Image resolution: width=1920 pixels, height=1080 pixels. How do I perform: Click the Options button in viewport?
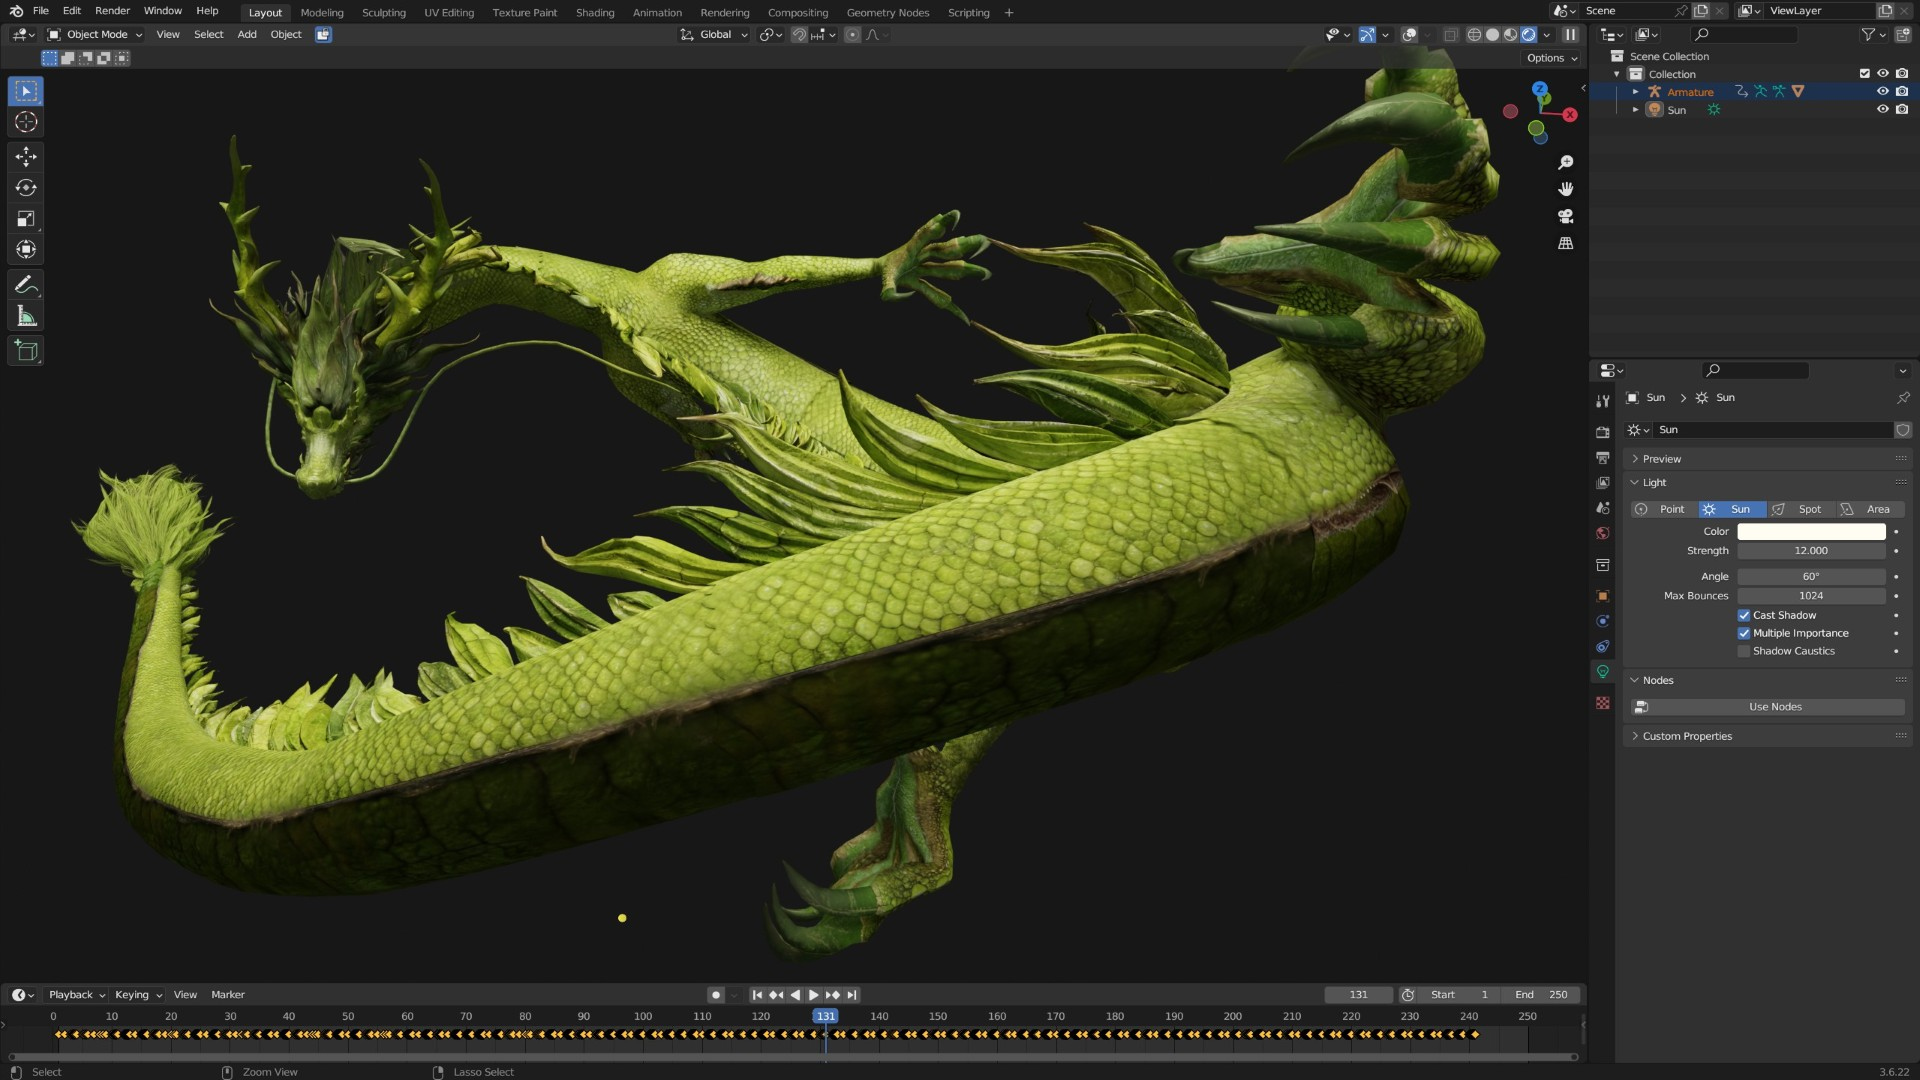pos(1552,58)
